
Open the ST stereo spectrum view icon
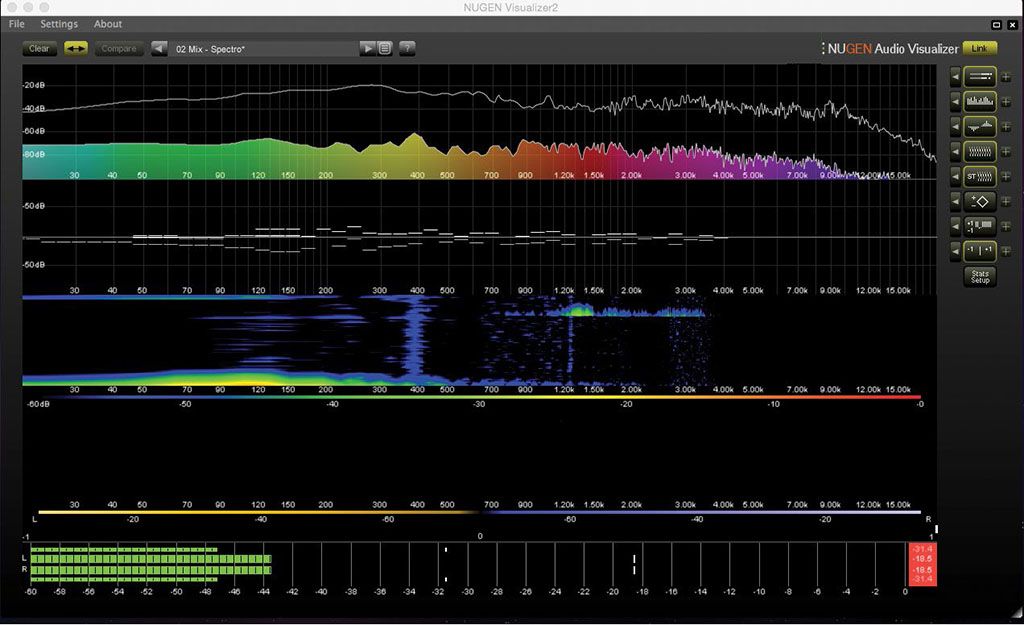pyautogui.click(x=978, y=176)
